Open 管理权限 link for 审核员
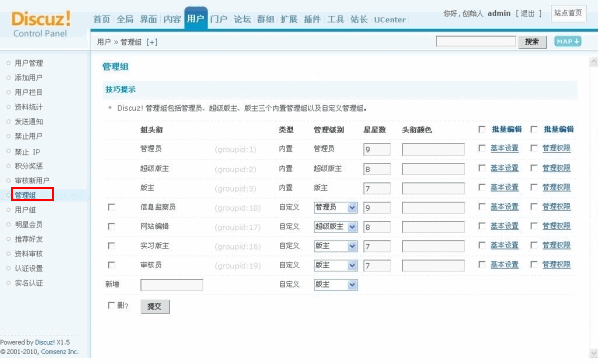 tap(556, 264)
